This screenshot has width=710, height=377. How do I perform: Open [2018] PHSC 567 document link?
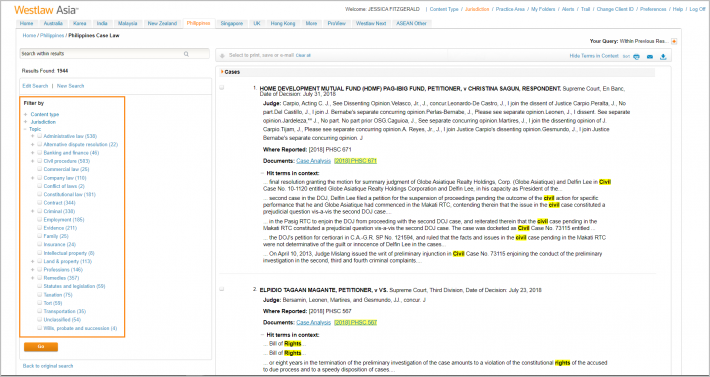click(355, 322)
